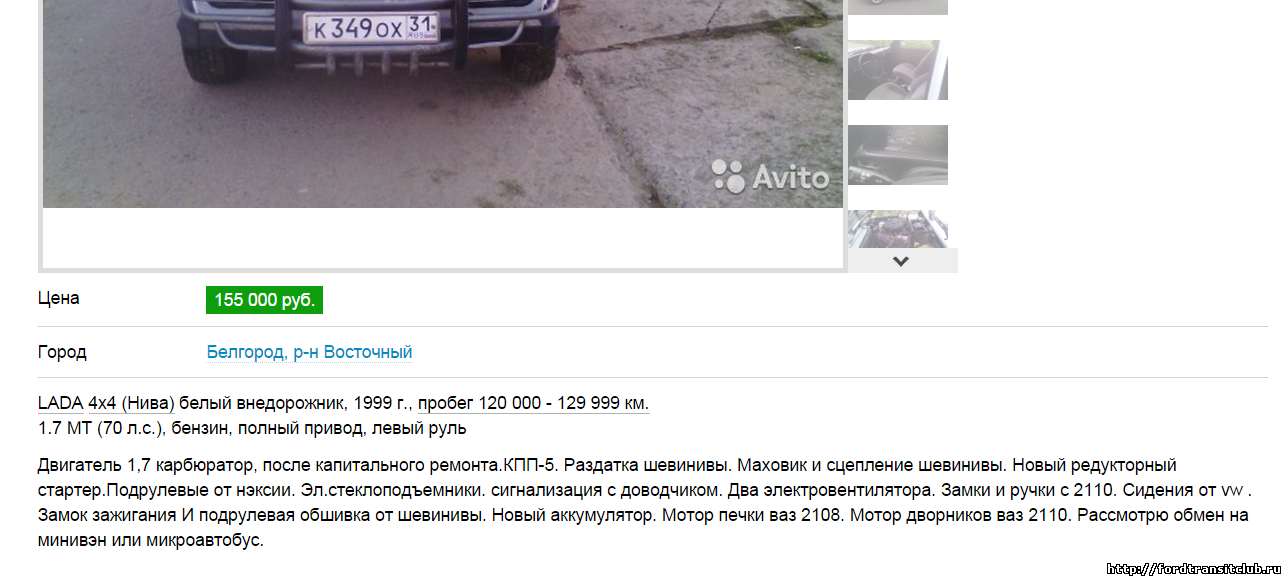Click the К349ОХ license plate in the photo
This screenshot has height=579, width=1286.
click(x=371, y=28)
